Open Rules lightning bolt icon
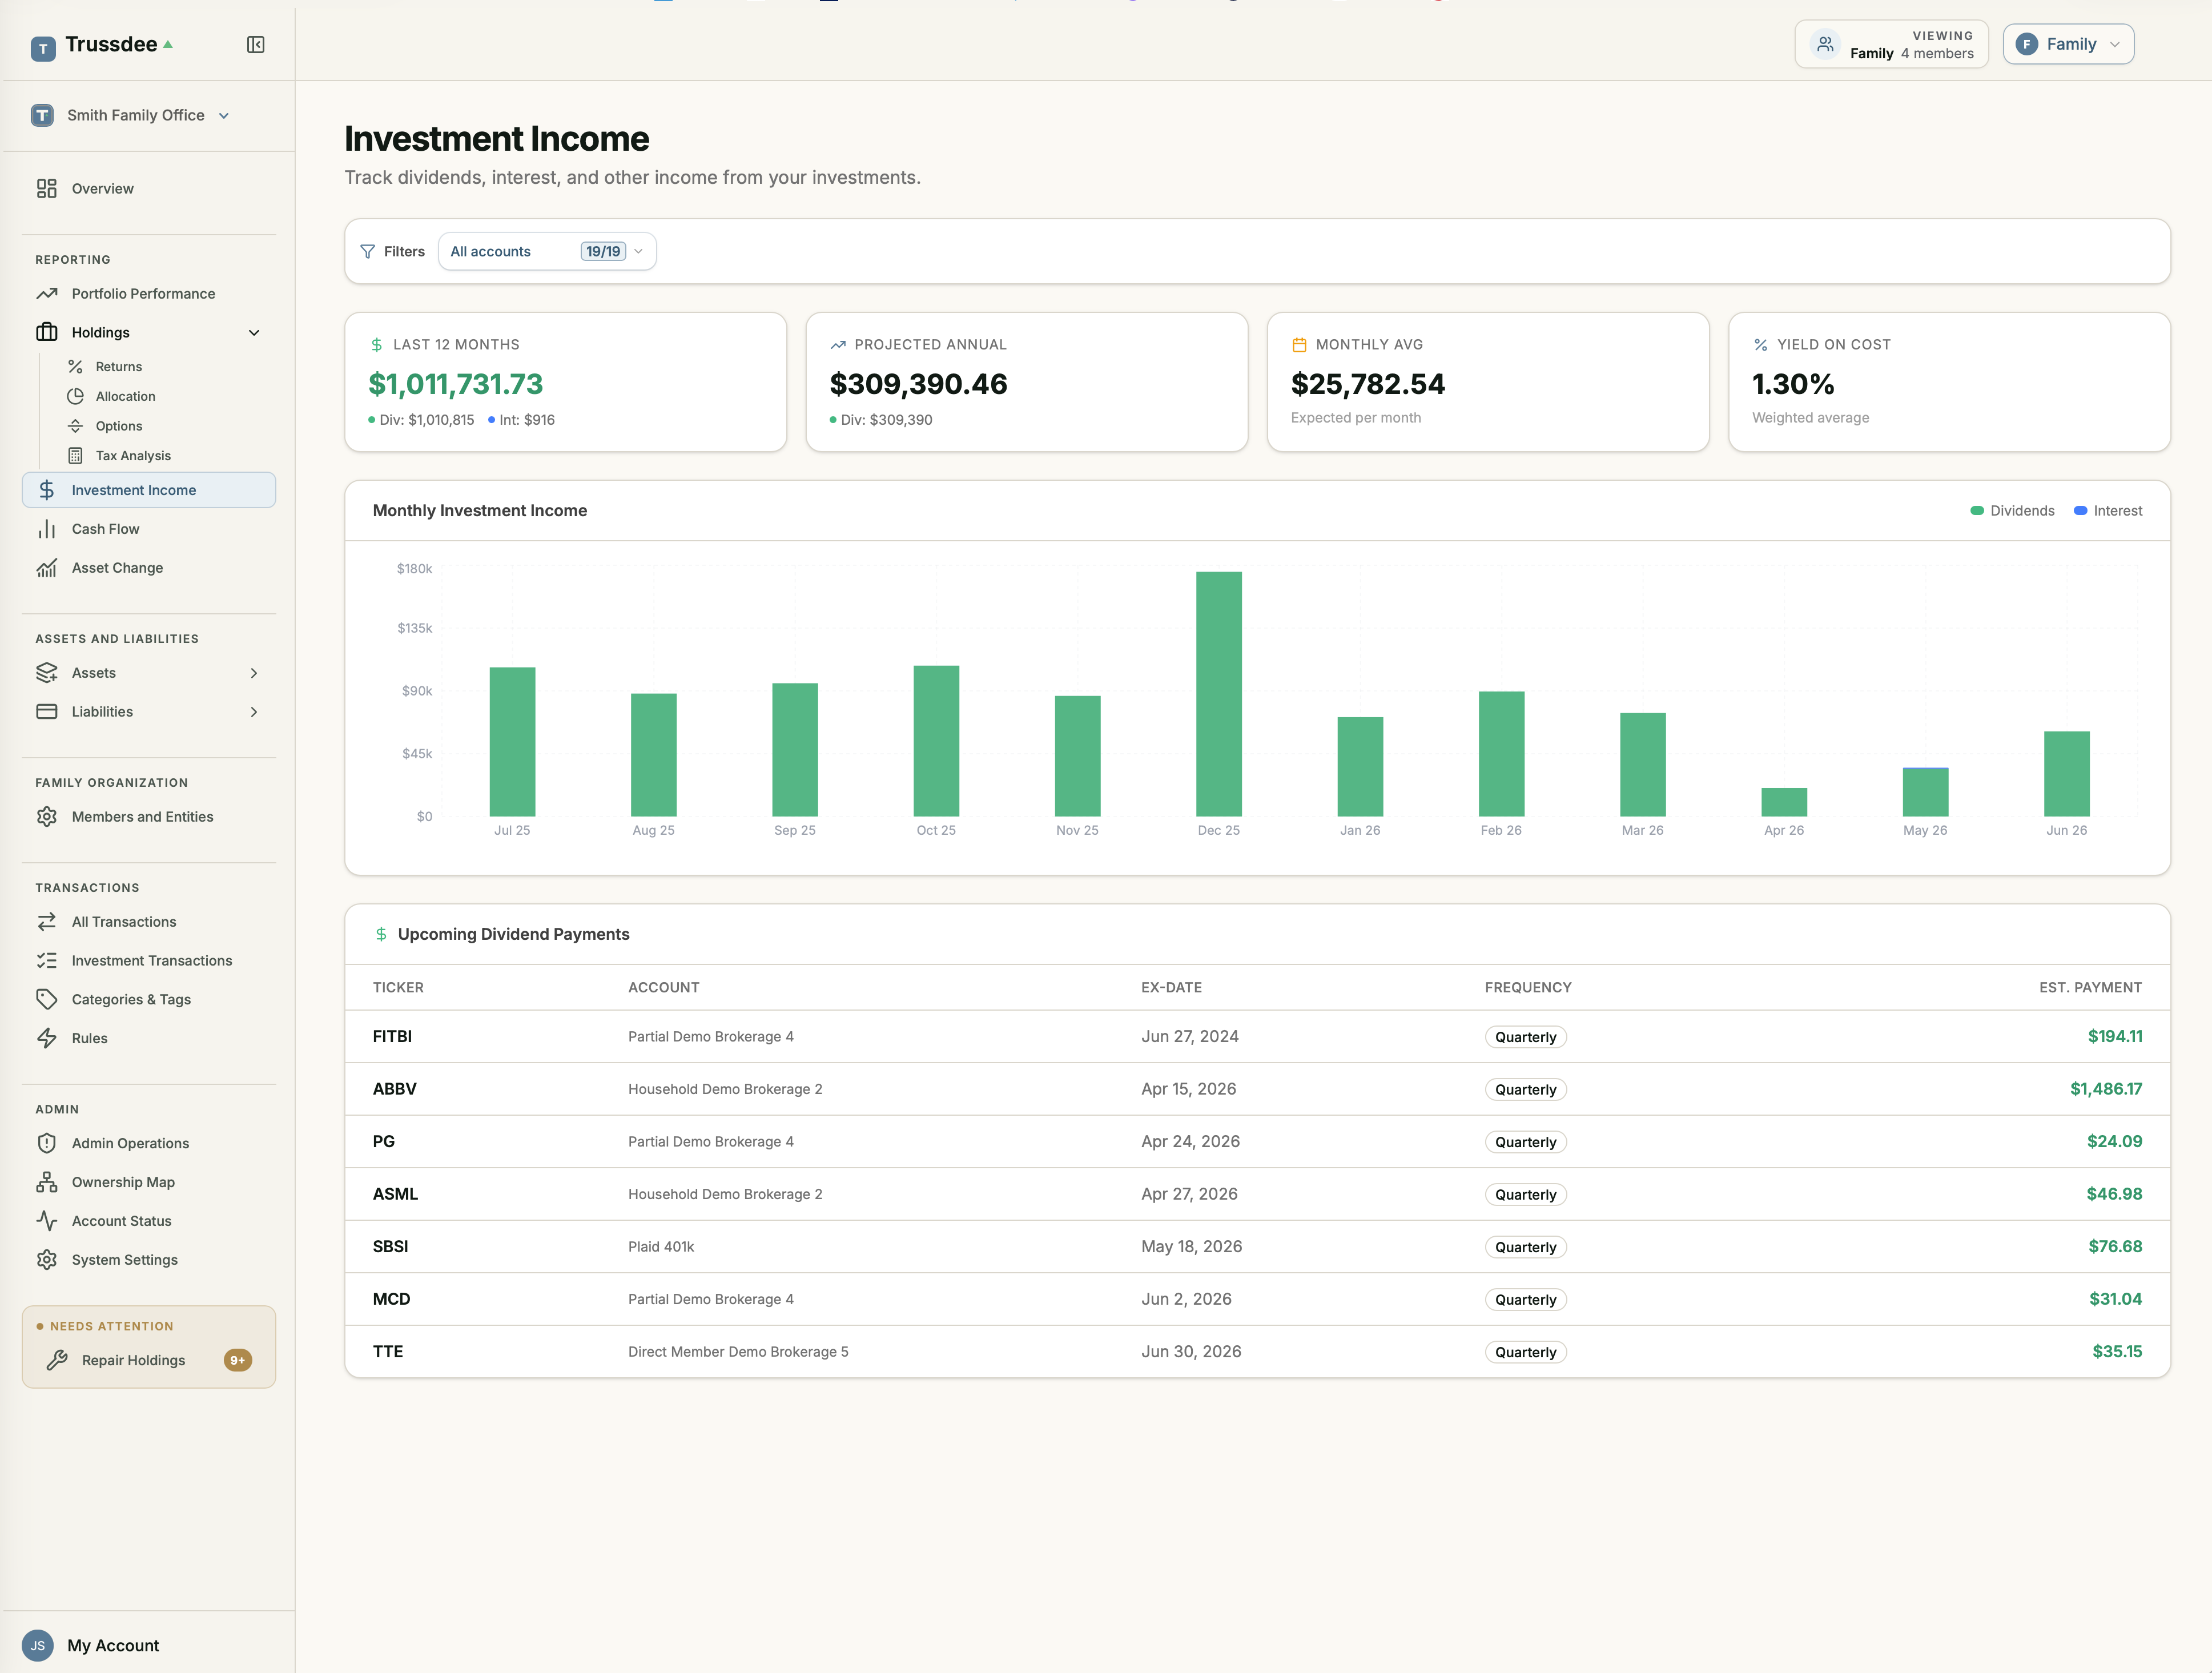This screenshot has width=2212, height=1673. click(47, 1038)
